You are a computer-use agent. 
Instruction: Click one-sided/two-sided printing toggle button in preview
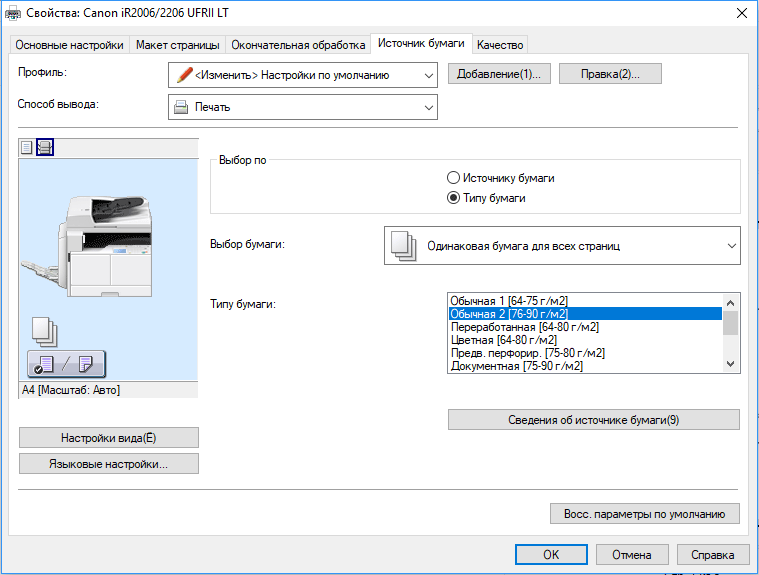tap(66, 364)
